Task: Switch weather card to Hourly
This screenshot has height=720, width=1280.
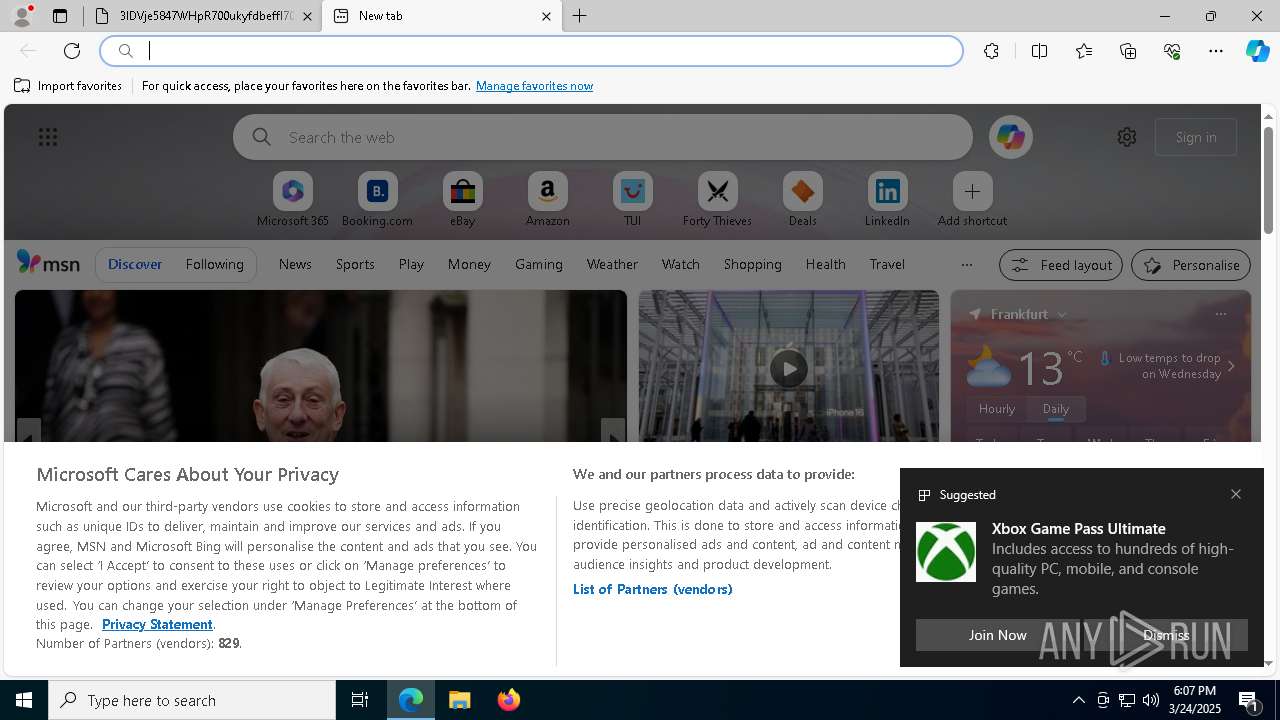Action: [997, 408]
